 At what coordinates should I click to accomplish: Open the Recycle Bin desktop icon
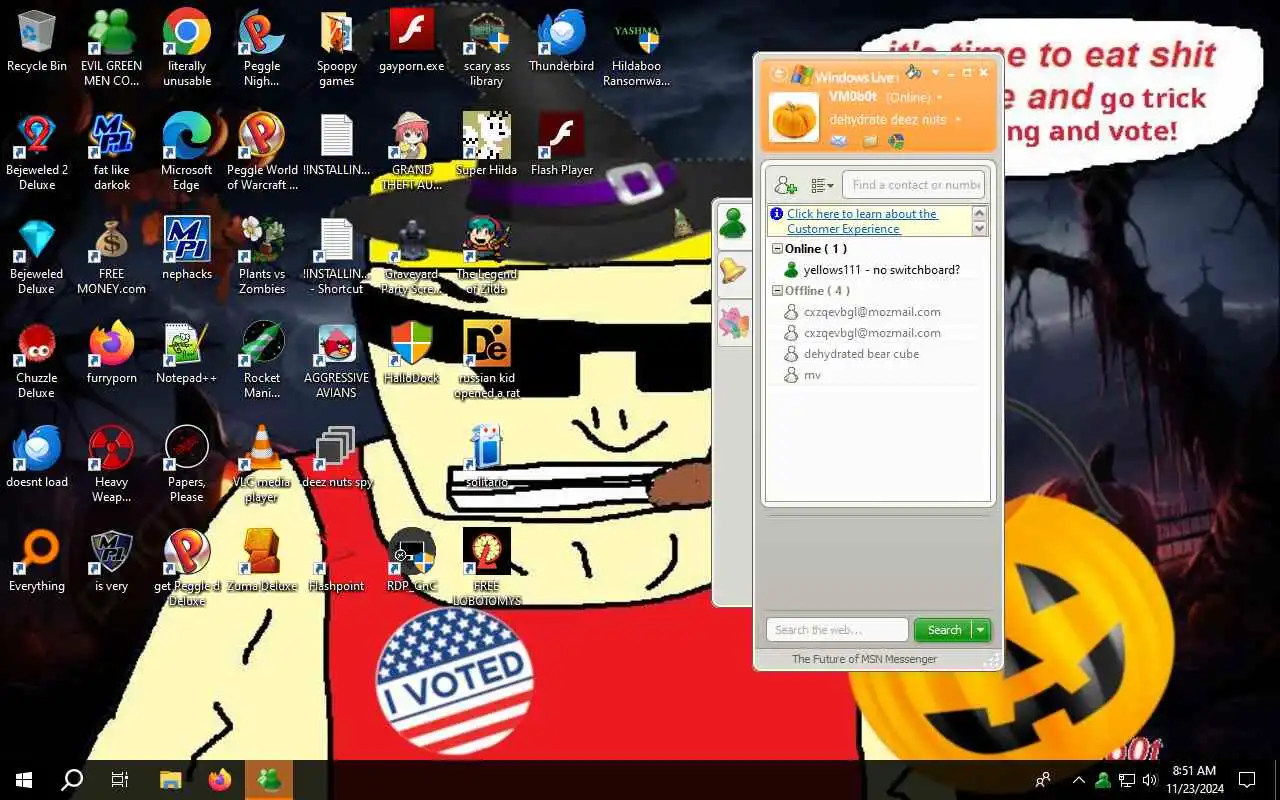(37, 42)
